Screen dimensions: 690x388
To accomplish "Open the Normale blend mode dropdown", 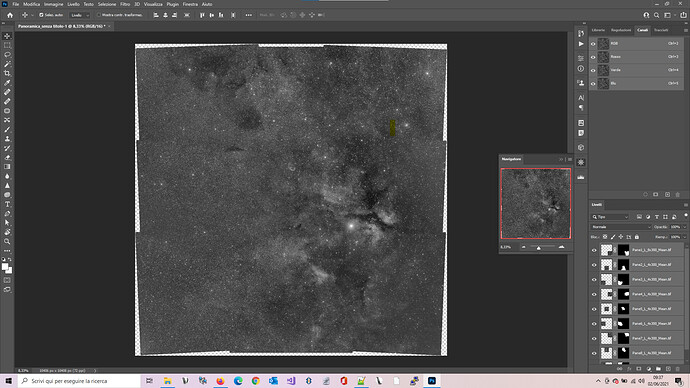I will (620, 227).
